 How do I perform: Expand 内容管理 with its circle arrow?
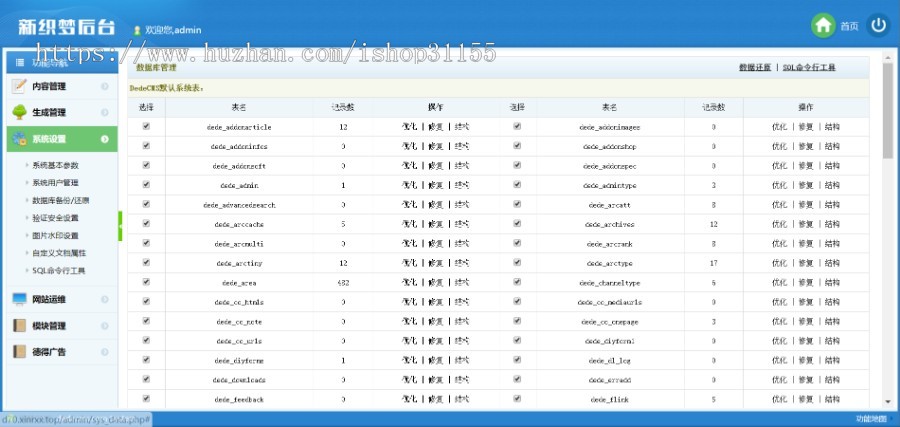click(x=104, y=86)
